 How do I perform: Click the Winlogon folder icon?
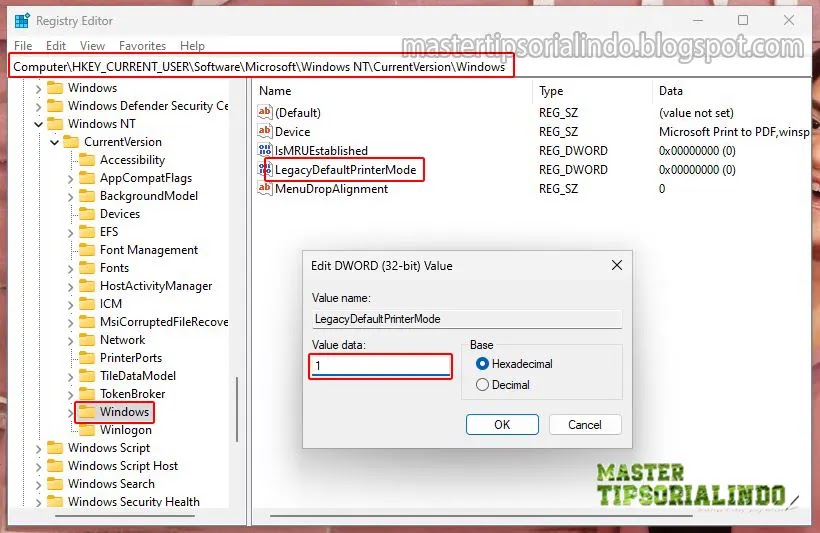[x=87, y=430]
